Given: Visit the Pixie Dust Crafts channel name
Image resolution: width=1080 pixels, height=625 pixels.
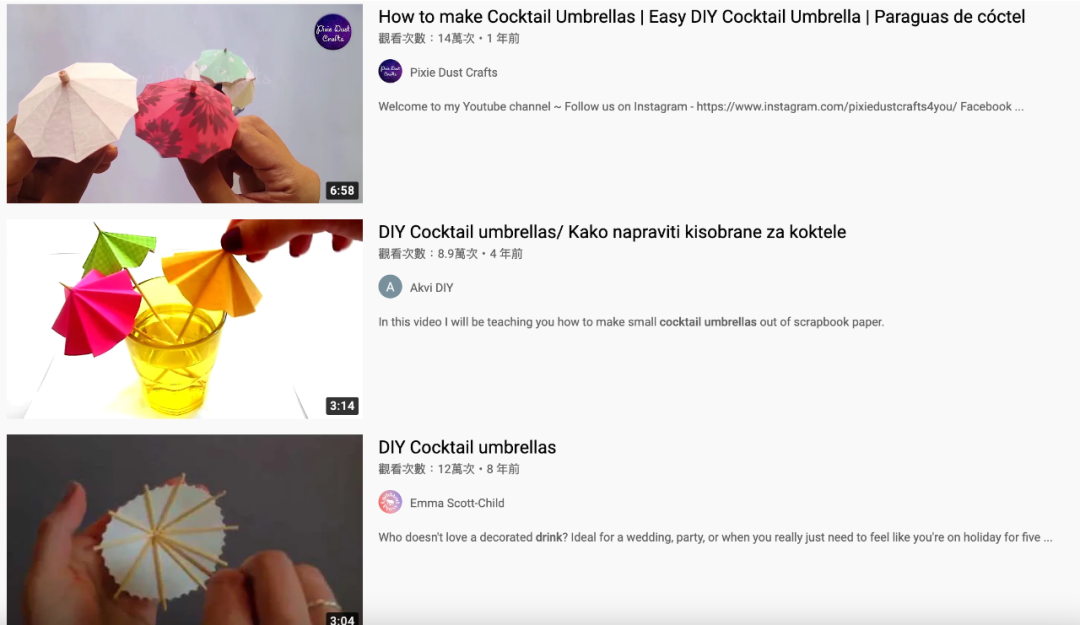Looking at the screenshot, I should pyautogui.click(x=453, y=72).
